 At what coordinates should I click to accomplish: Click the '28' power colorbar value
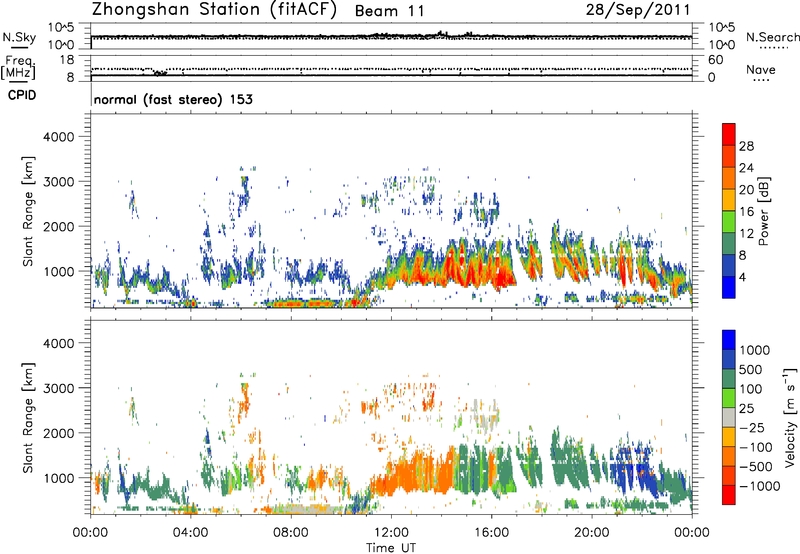746,146
